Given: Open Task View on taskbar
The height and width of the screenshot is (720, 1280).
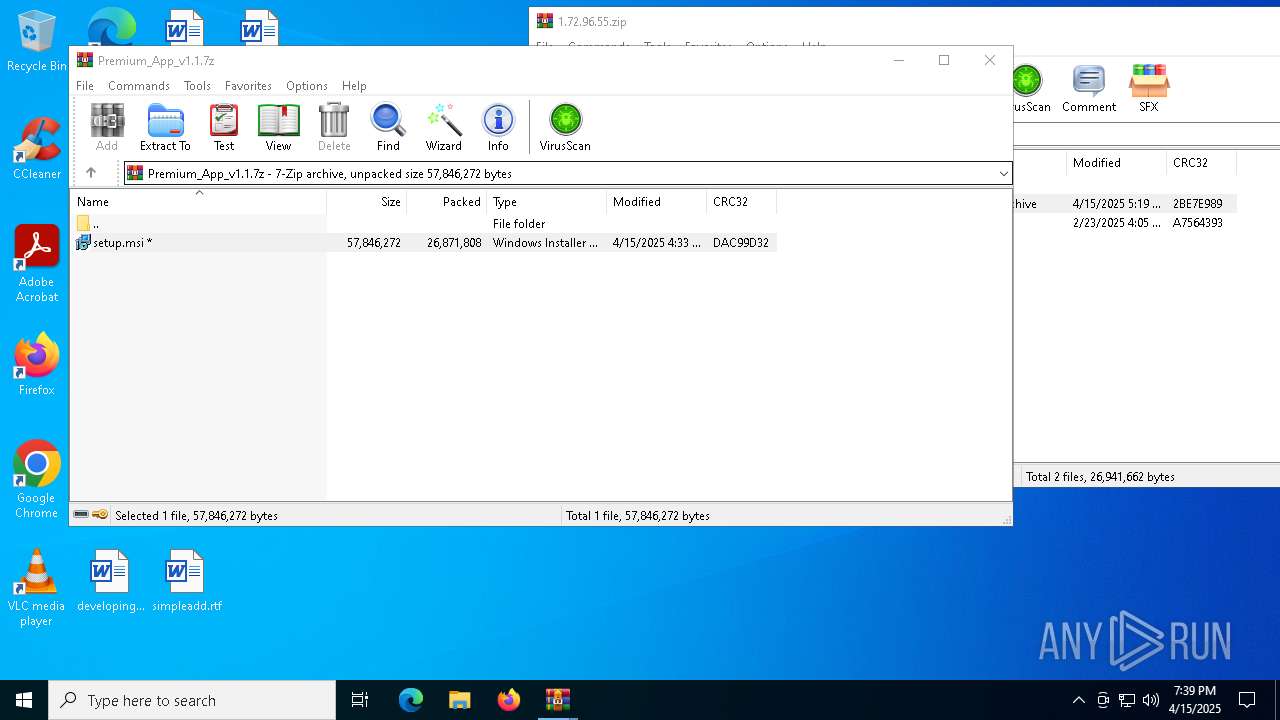Looking at the screenshot, I should coord(360,700).
